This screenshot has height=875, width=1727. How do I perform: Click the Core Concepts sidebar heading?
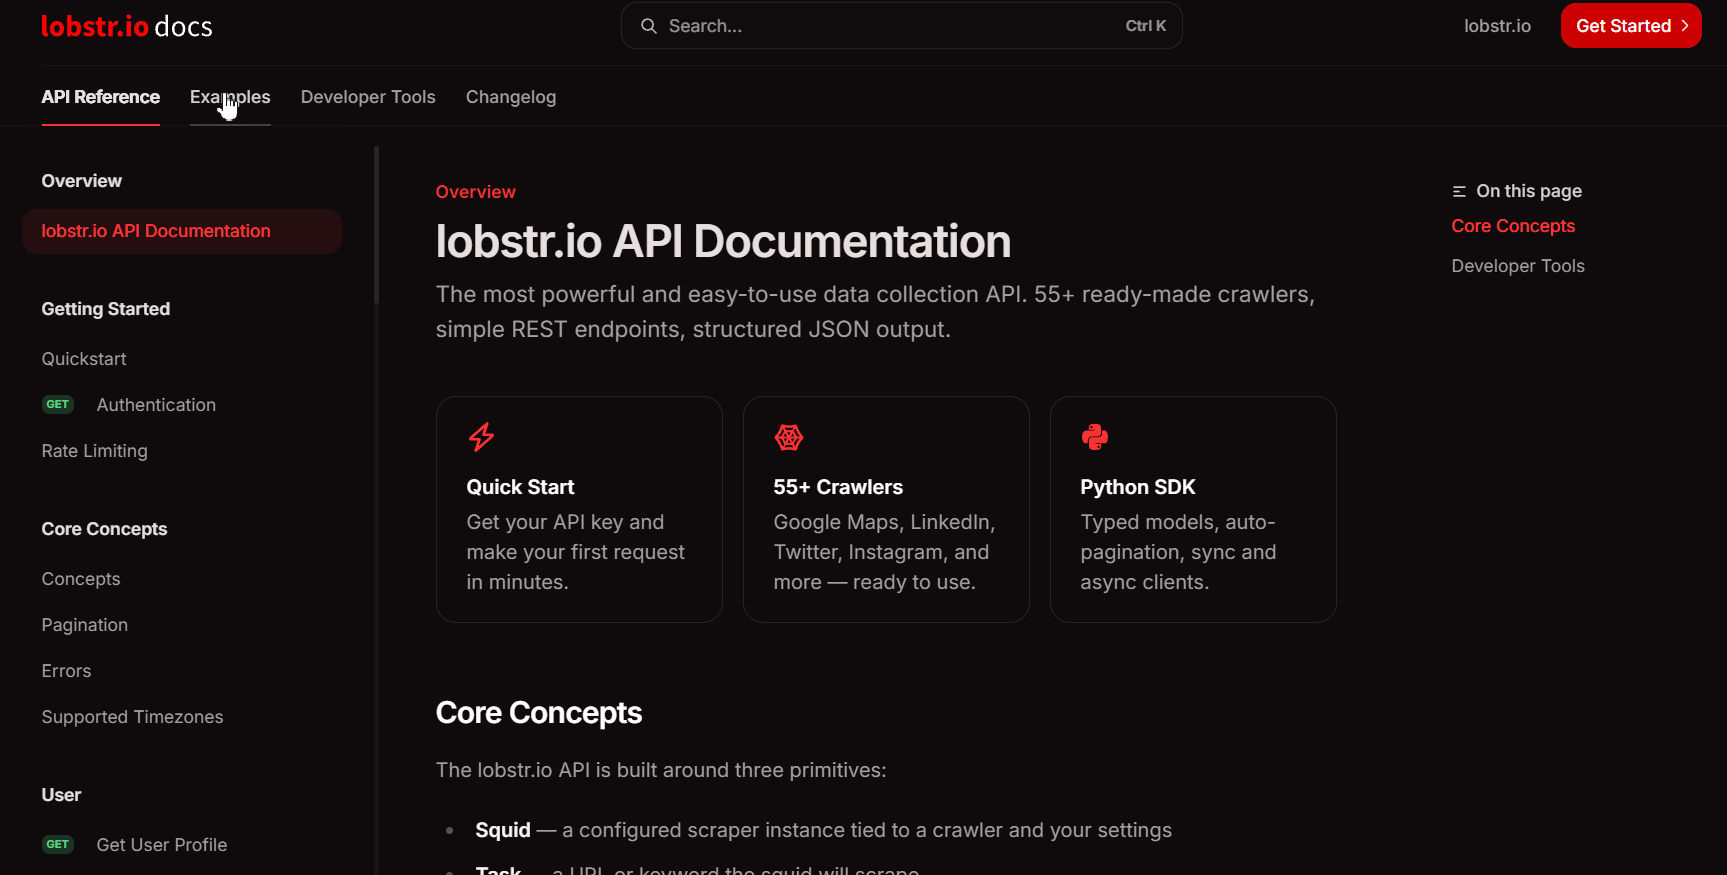[105, 529]
